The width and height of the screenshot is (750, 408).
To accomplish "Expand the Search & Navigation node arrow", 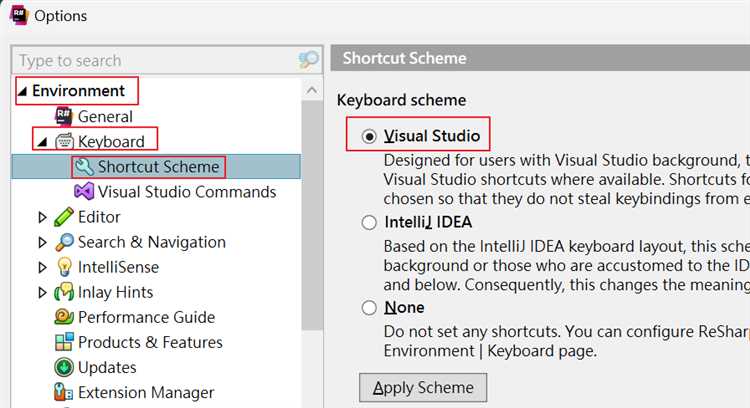I will pos(42,242).
